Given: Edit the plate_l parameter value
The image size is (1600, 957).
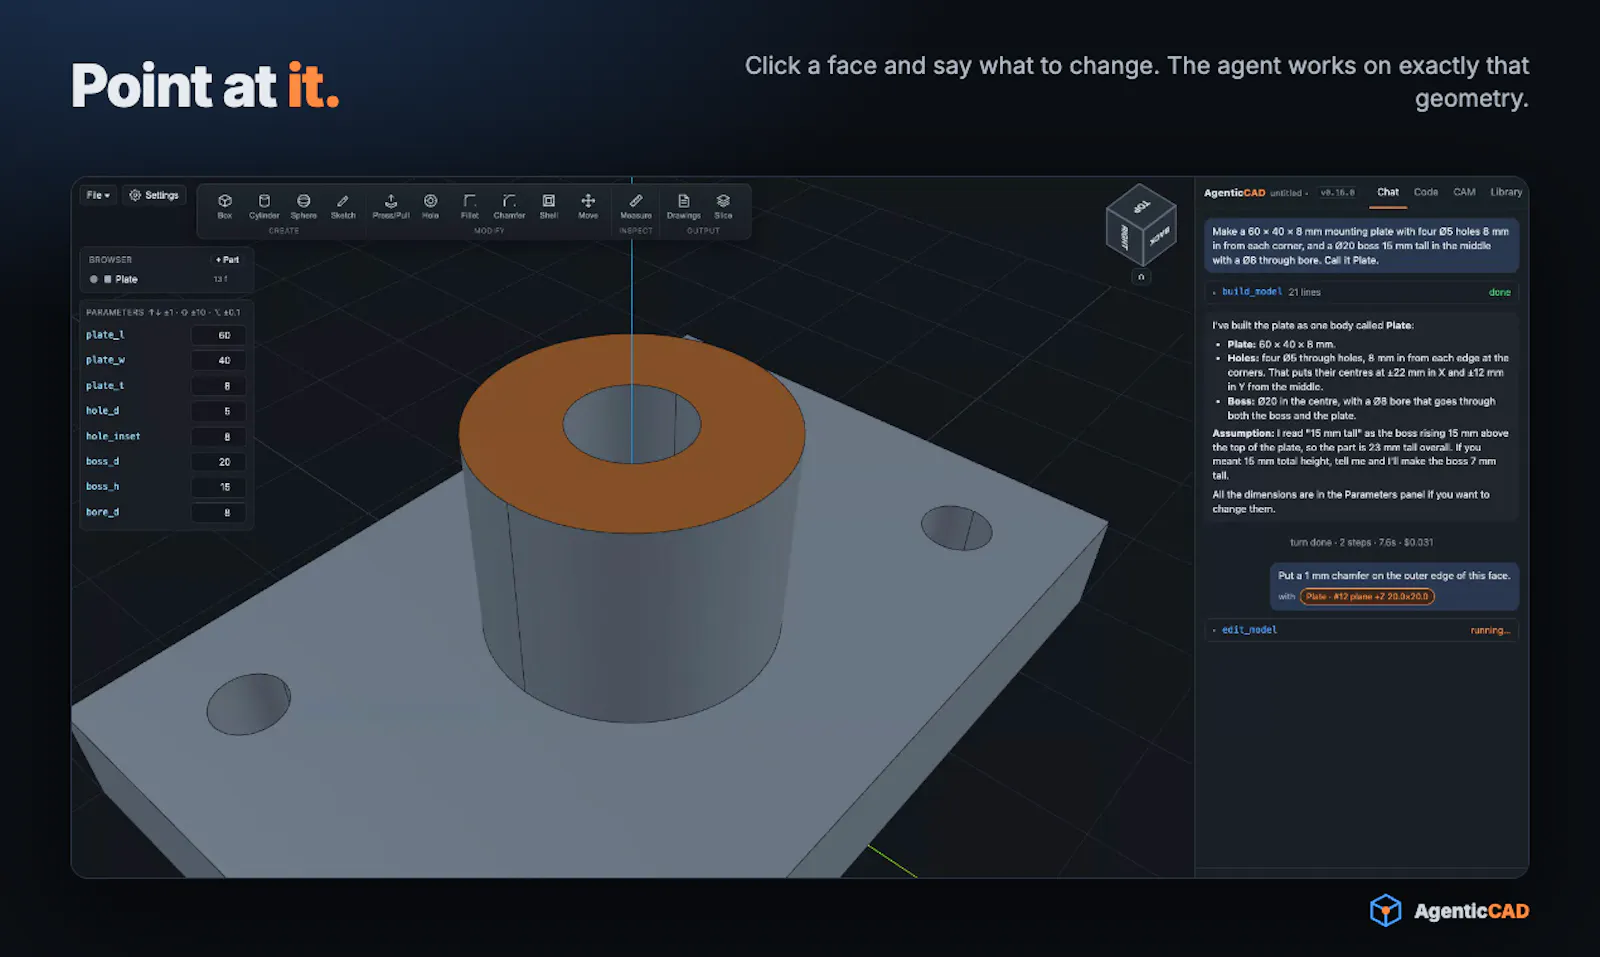Looking at the screenshot, I should point(218,335).
